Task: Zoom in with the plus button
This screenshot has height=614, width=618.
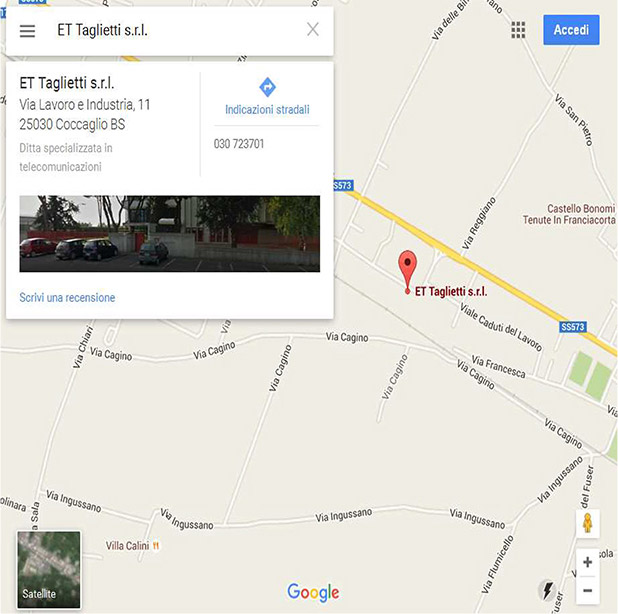Action: (587, 562)
